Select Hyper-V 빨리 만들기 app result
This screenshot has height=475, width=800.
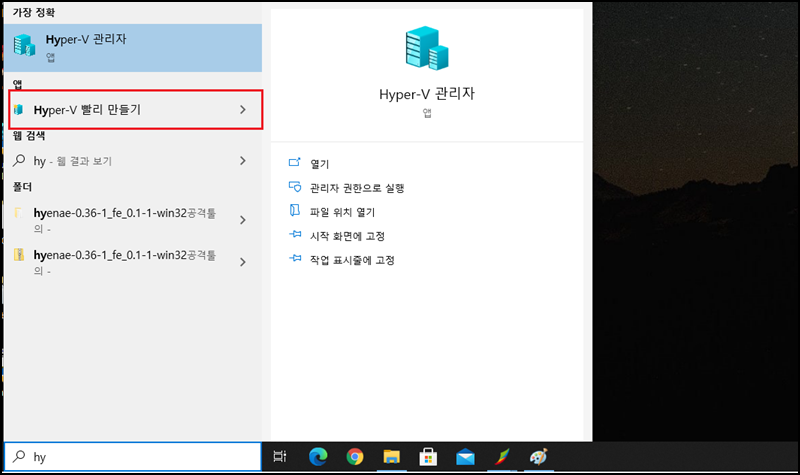click(135, 110)
